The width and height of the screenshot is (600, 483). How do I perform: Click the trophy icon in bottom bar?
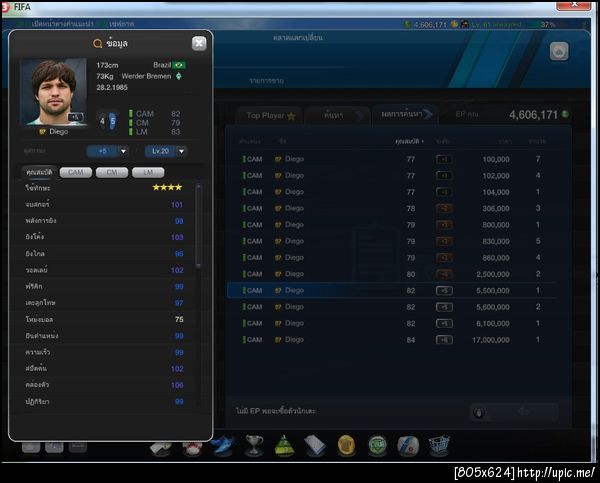254,446
